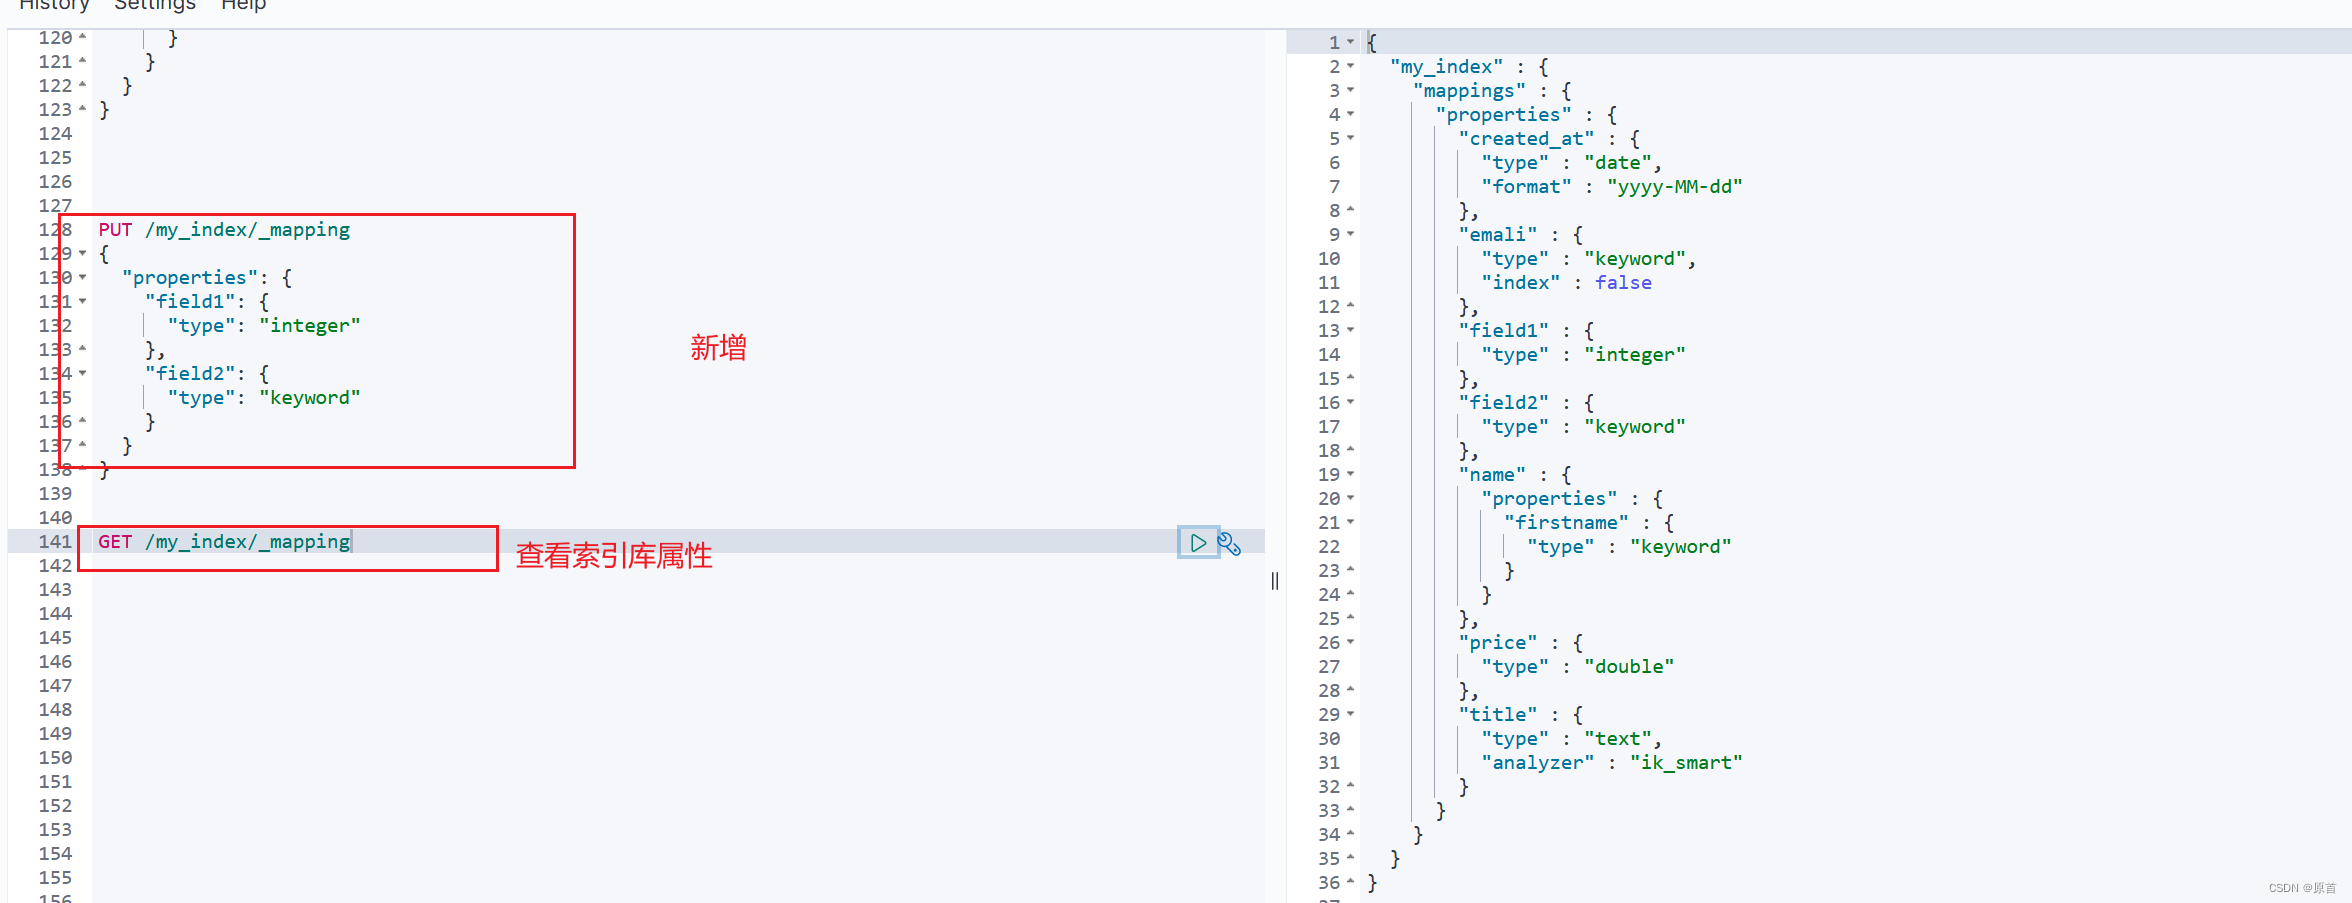Click the "keyword" value in editor line 135
This screenshot has height=903, width=2352.
[310, 398]
